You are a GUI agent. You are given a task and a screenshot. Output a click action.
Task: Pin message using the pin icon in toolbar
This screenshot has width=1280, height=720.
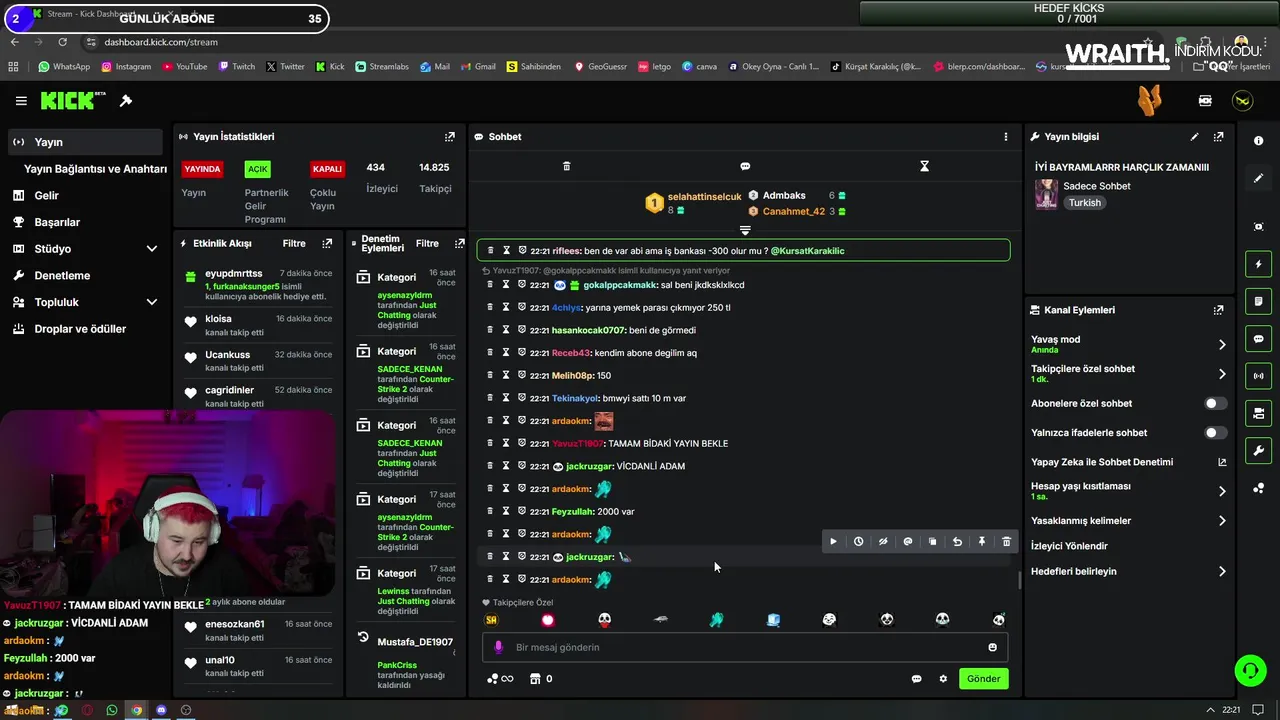point(982,541)
